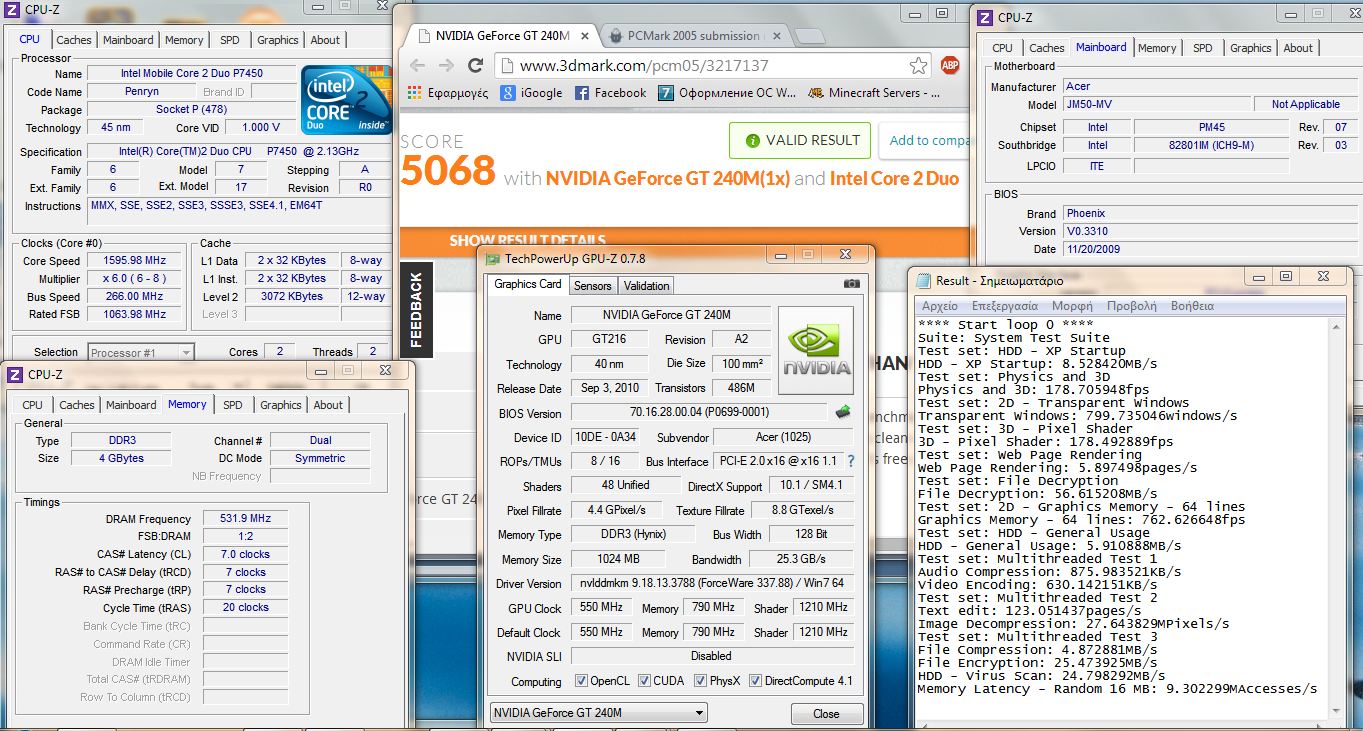Reload the 3dmark page
This screenshot has height=731, width=1363.
coord(476,66)
